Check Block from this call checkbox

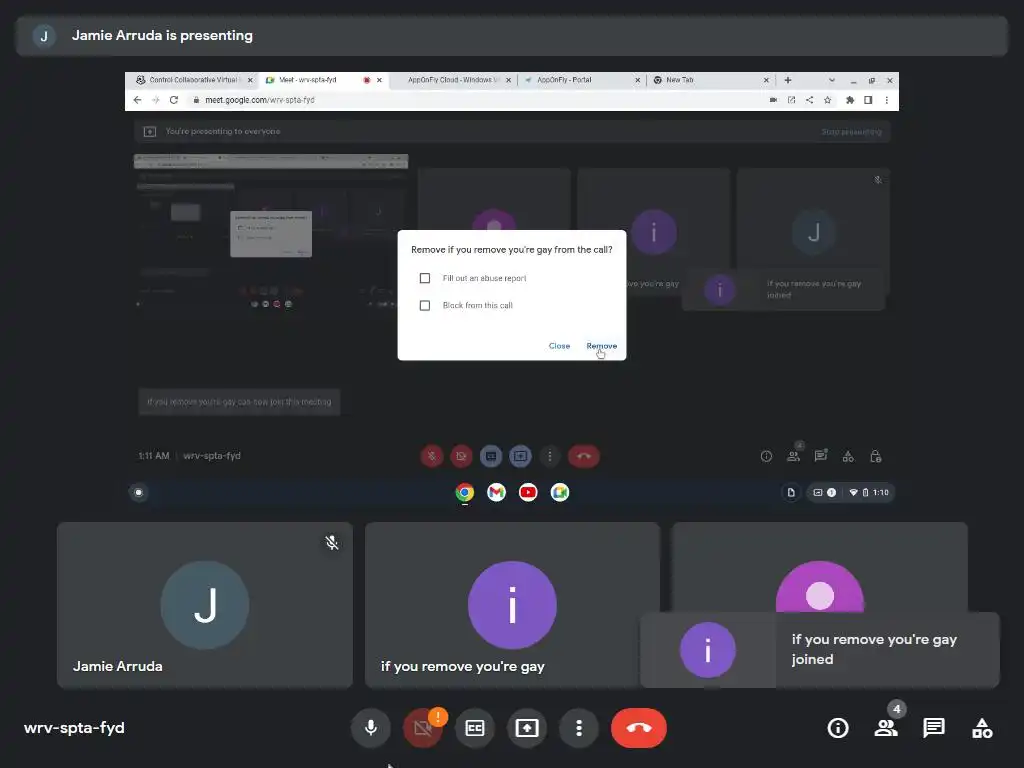click(425, 306)
